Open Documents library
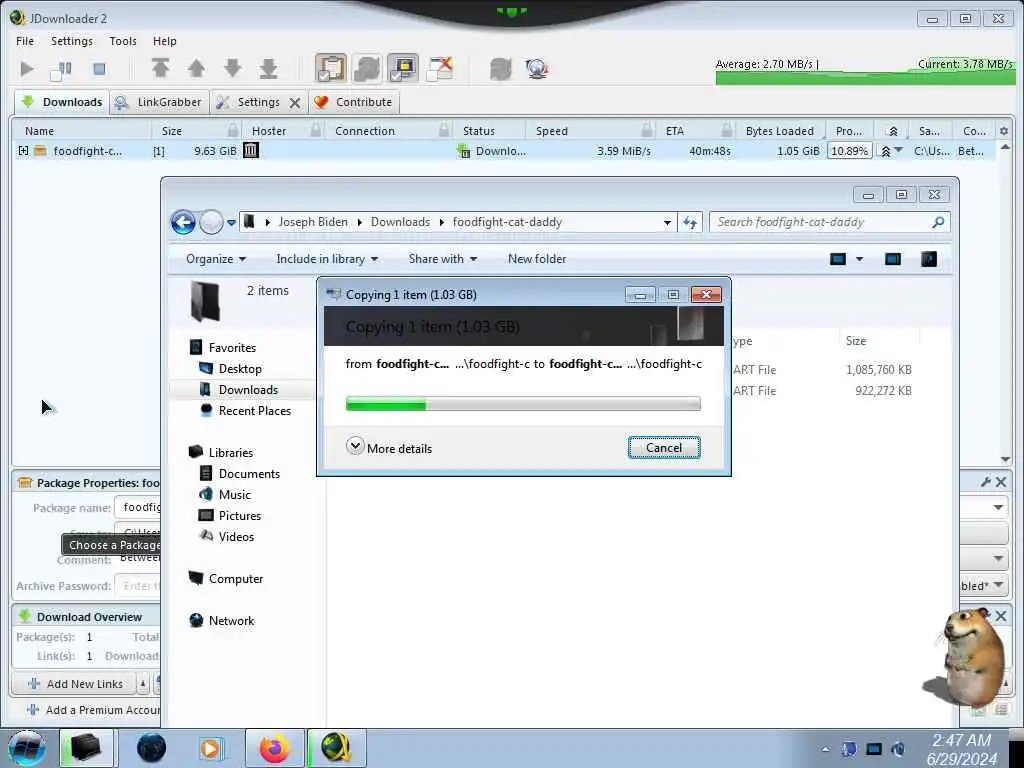This screenshot has height=768, width=1024. pos(249,473)
